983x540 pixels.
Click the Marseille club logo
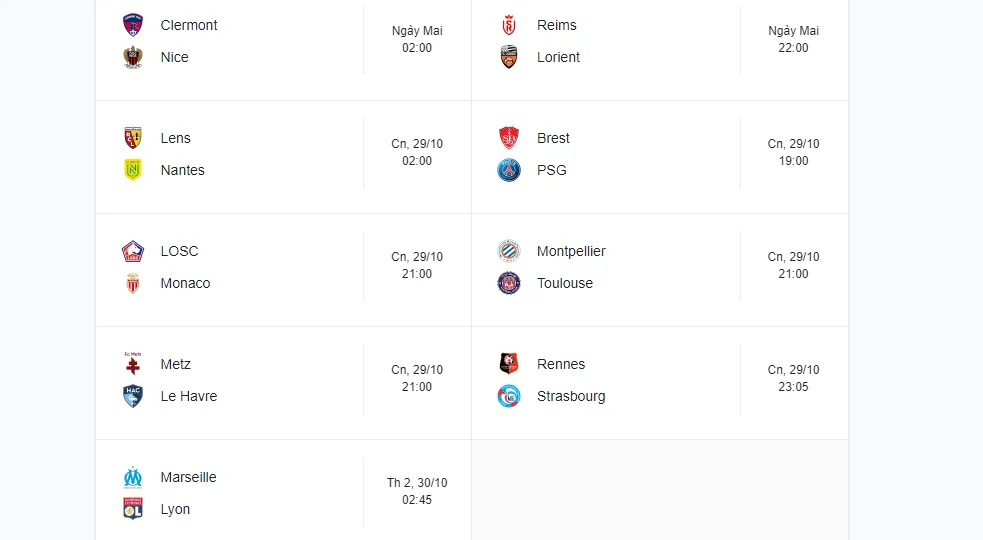133,477
